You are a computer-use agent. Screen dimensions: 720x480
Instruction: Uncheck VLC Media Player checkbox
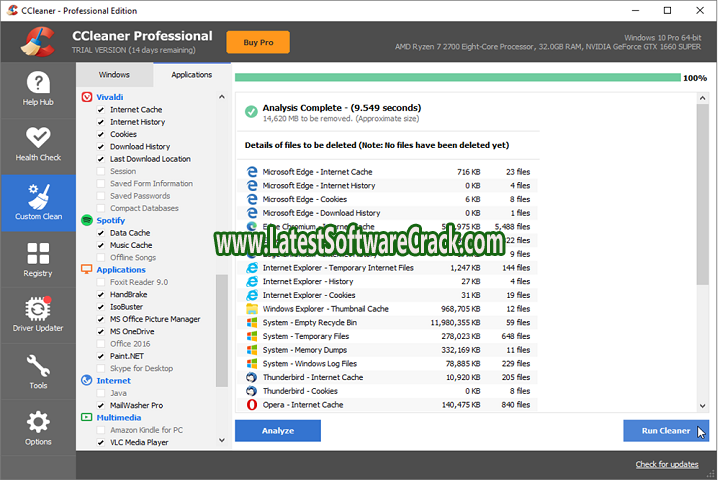coord(101,442)
